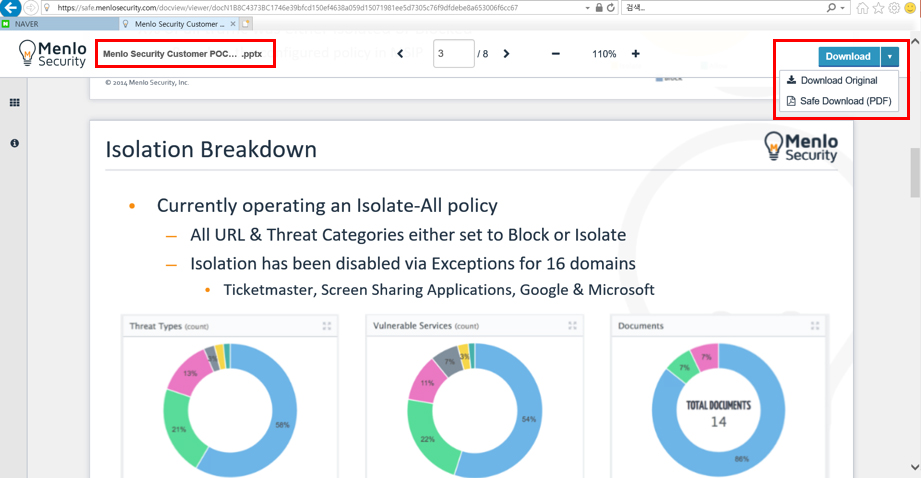Expand the Threat Types chart
The width and height of the screenshot is (921, 478).
(x=327, y=326)
